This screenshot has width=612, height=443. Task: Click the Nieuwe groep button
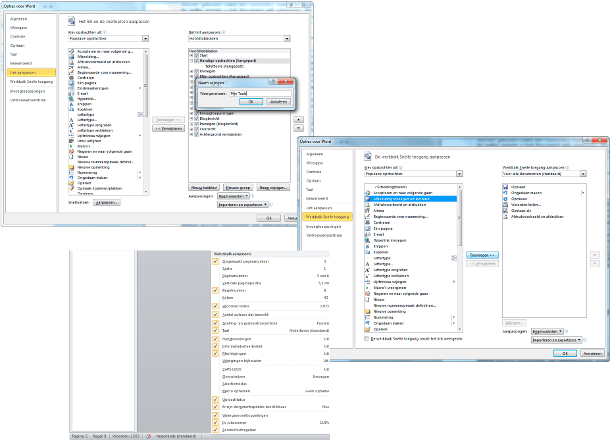(238, 188)
